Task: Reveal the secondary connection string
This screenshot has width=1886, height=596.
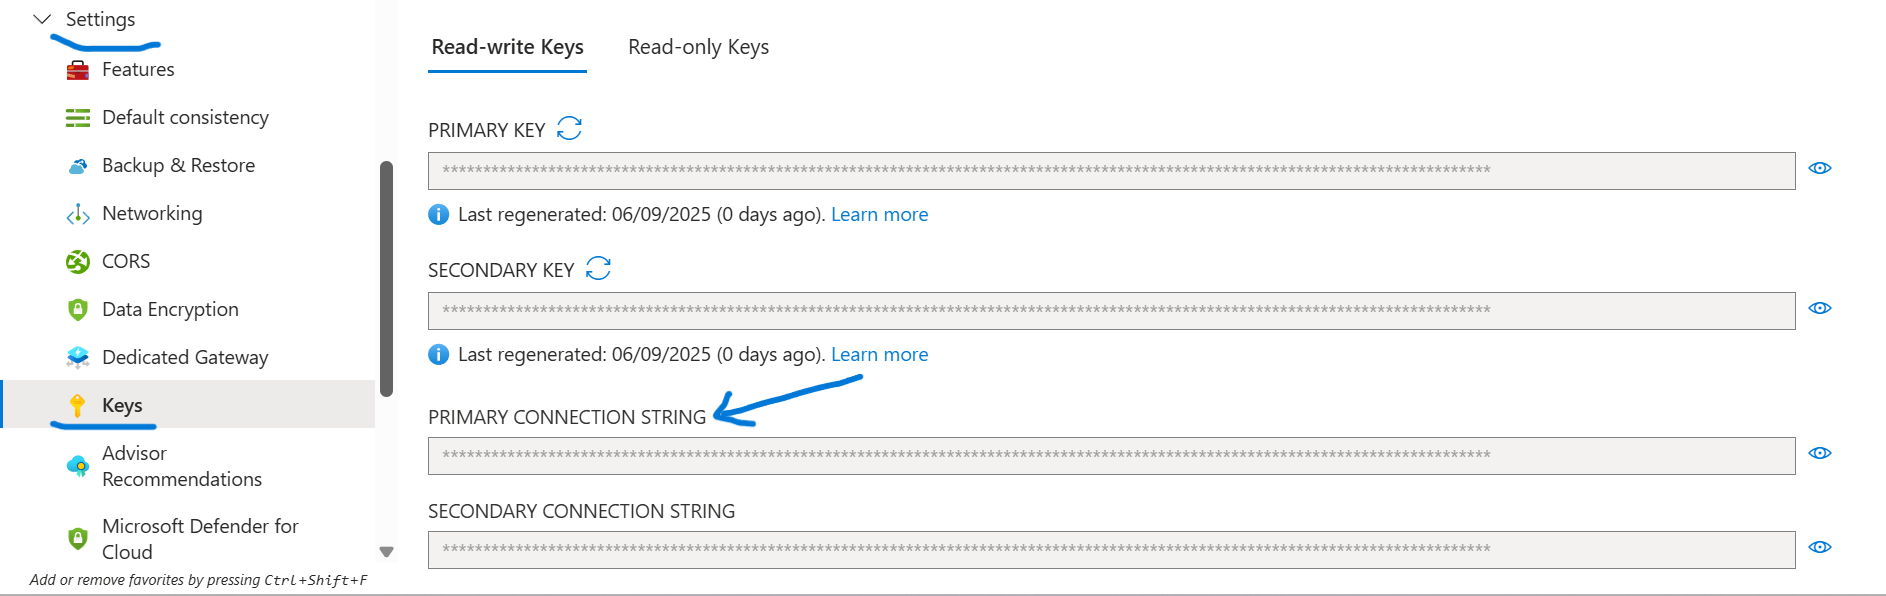Action: pyautogui.click(x=1820, y=547)
